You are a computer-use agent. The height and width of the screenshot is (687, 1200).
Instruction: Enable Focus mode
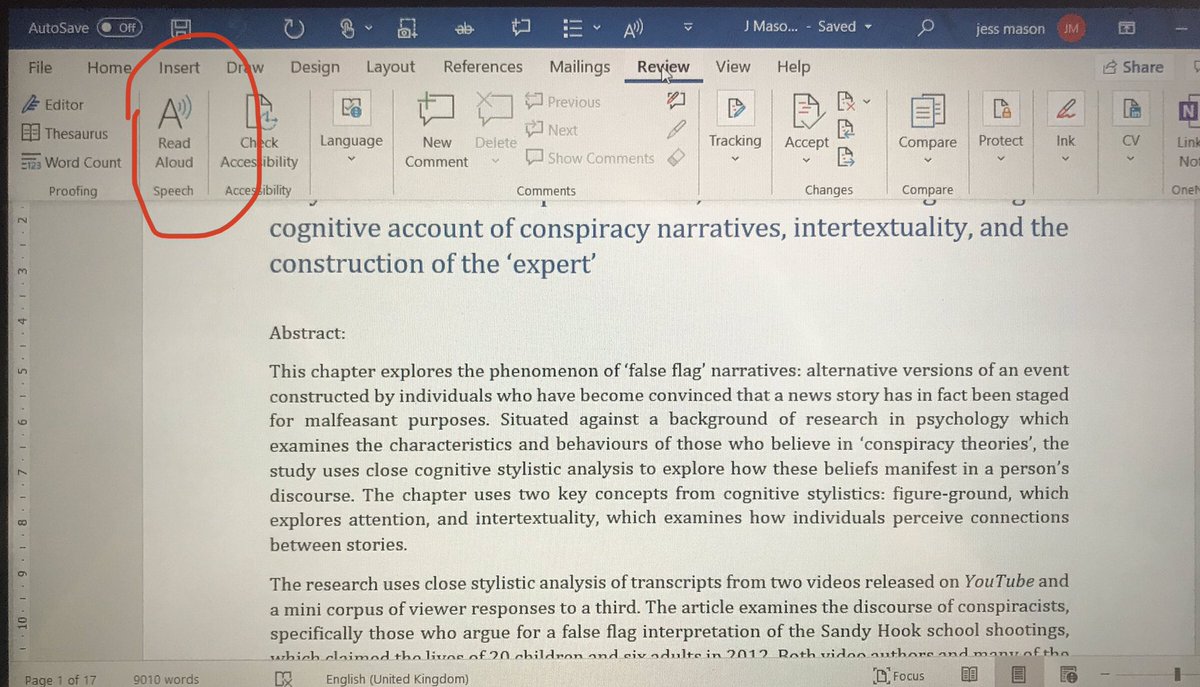898,676
